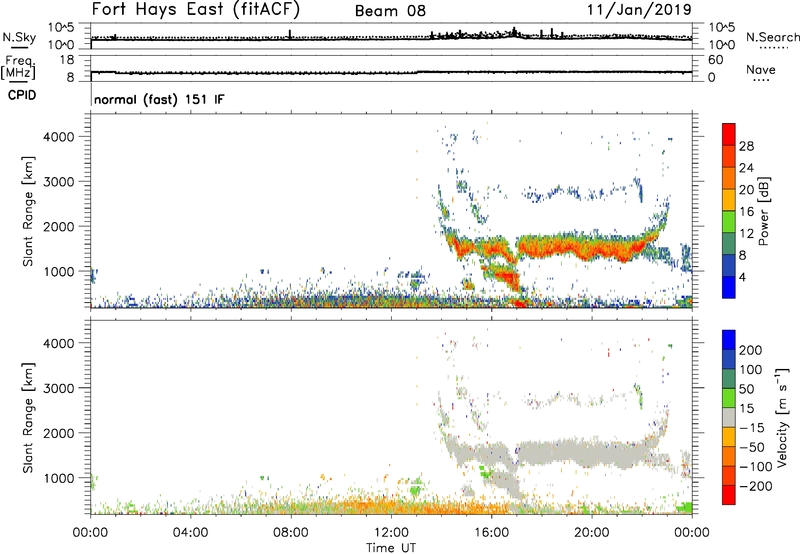This screenshot has width=800, height=554.
Task: Click the '4000' tick in the power panel
Action: tap(59, 137)
